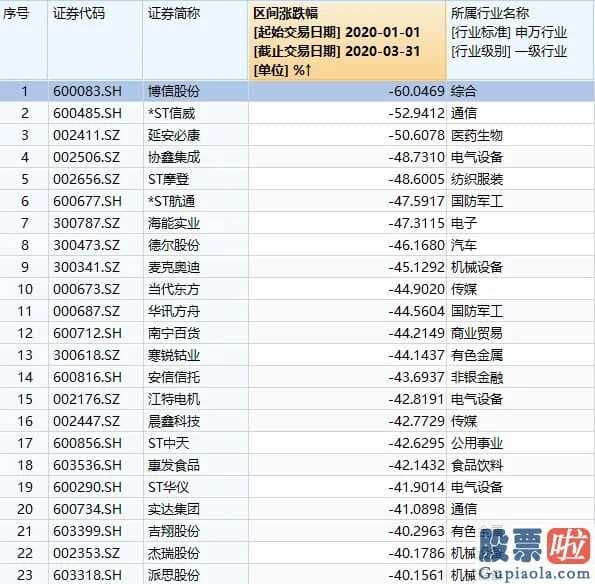Click the 德尔股份 name cell
This screenshot has width=595, height=584.
tap(174, 246)
